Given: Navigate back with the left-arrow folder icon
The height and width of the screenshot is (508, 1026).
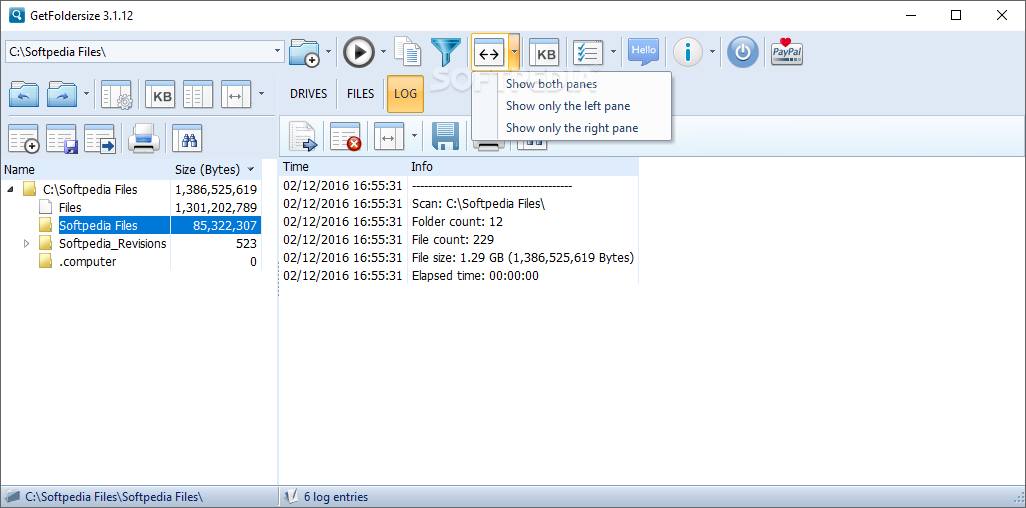Looking at the screenshot, I should pyautogui.click(x=24, y=94).
